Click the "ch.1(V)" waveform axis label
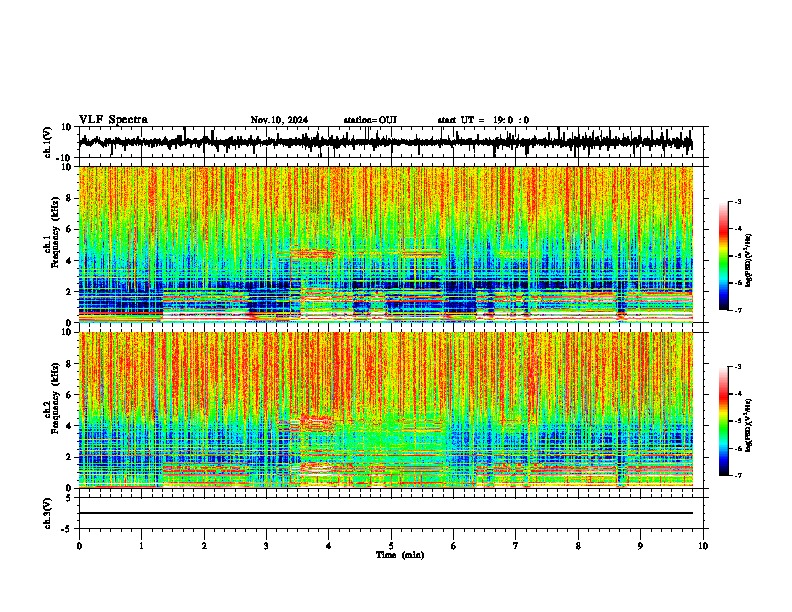Viewport: 792px width, 612px height. pos(48,142)
